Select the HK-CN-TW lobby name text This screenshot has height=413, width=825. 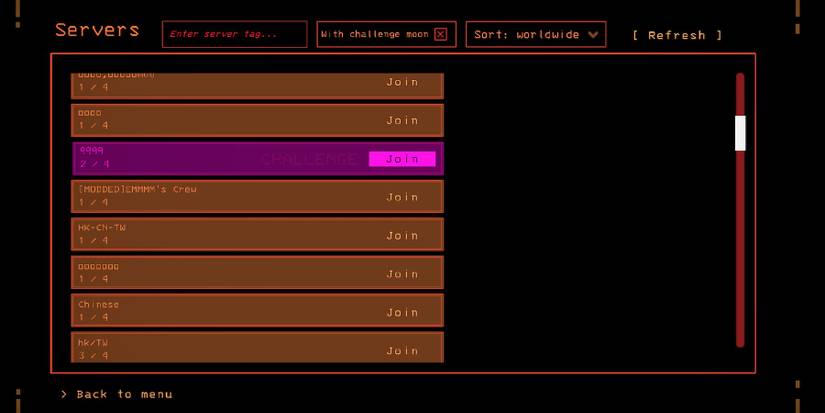pyautogui.click(x=102, y=228)
